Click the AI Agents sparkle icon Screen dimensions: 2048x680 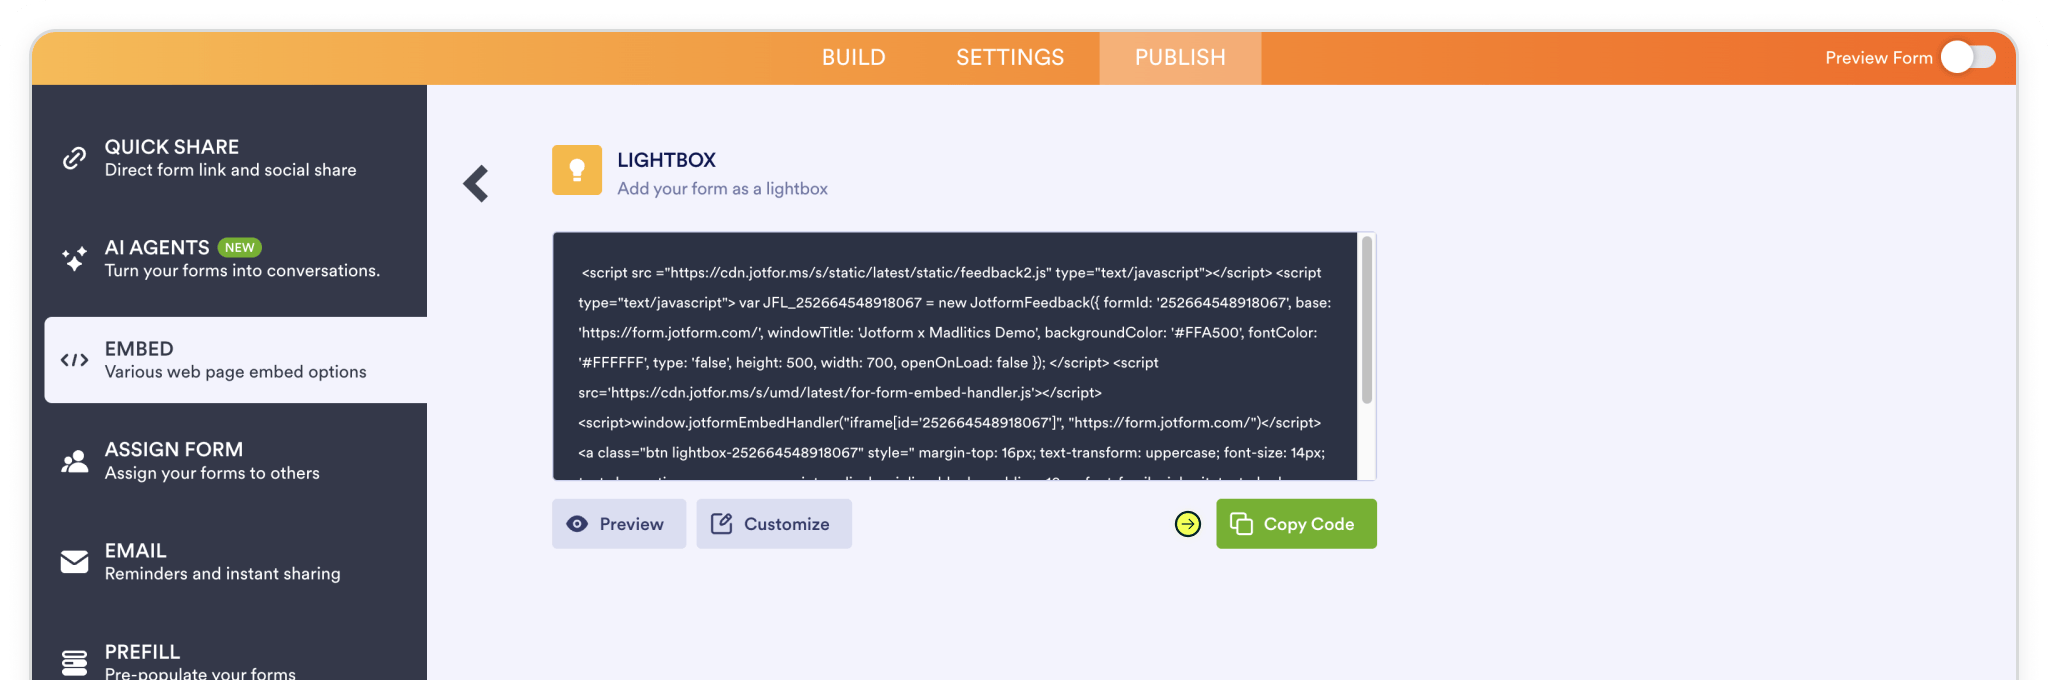click(74, 259)
